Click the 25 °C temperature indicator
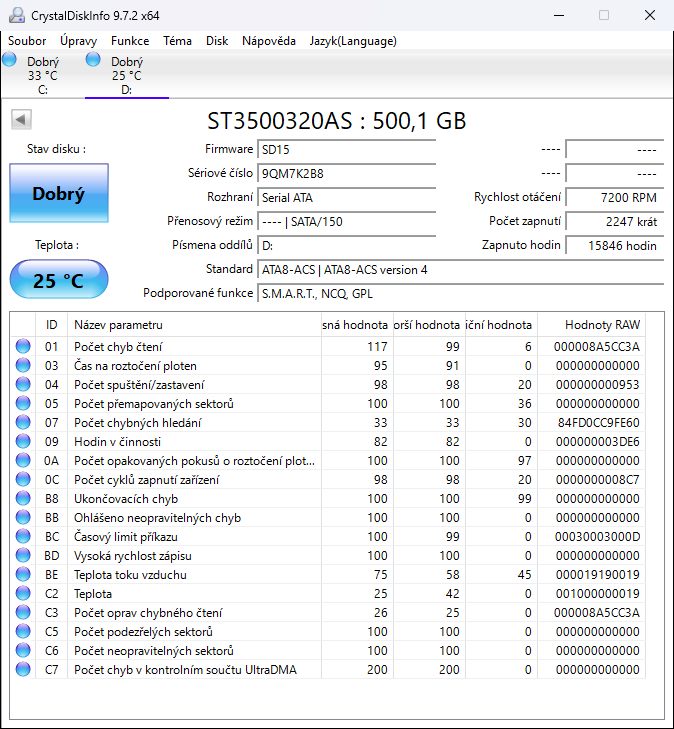The height and width of the screenshot is (729, 674). click(x=59, y=279)
